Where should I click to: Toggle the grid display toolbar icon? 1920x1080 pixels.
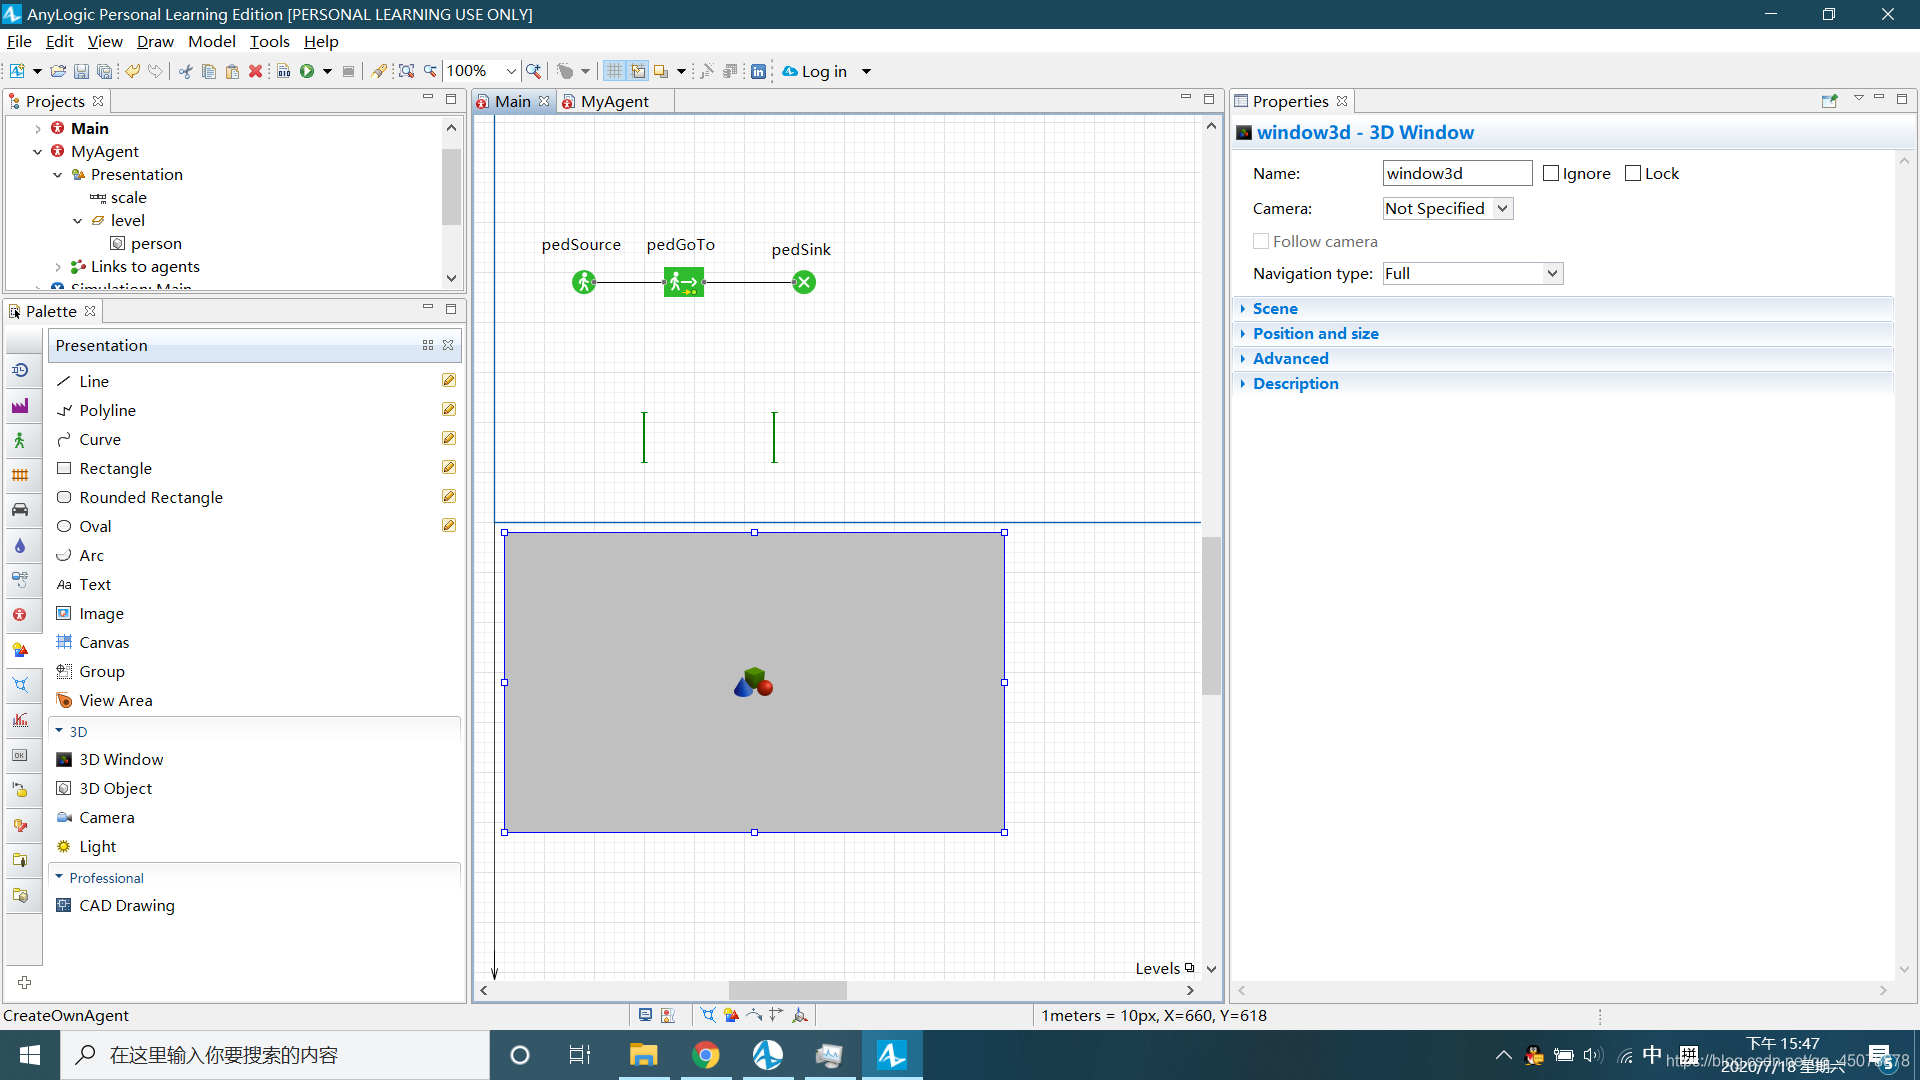(x=614, y=71)
